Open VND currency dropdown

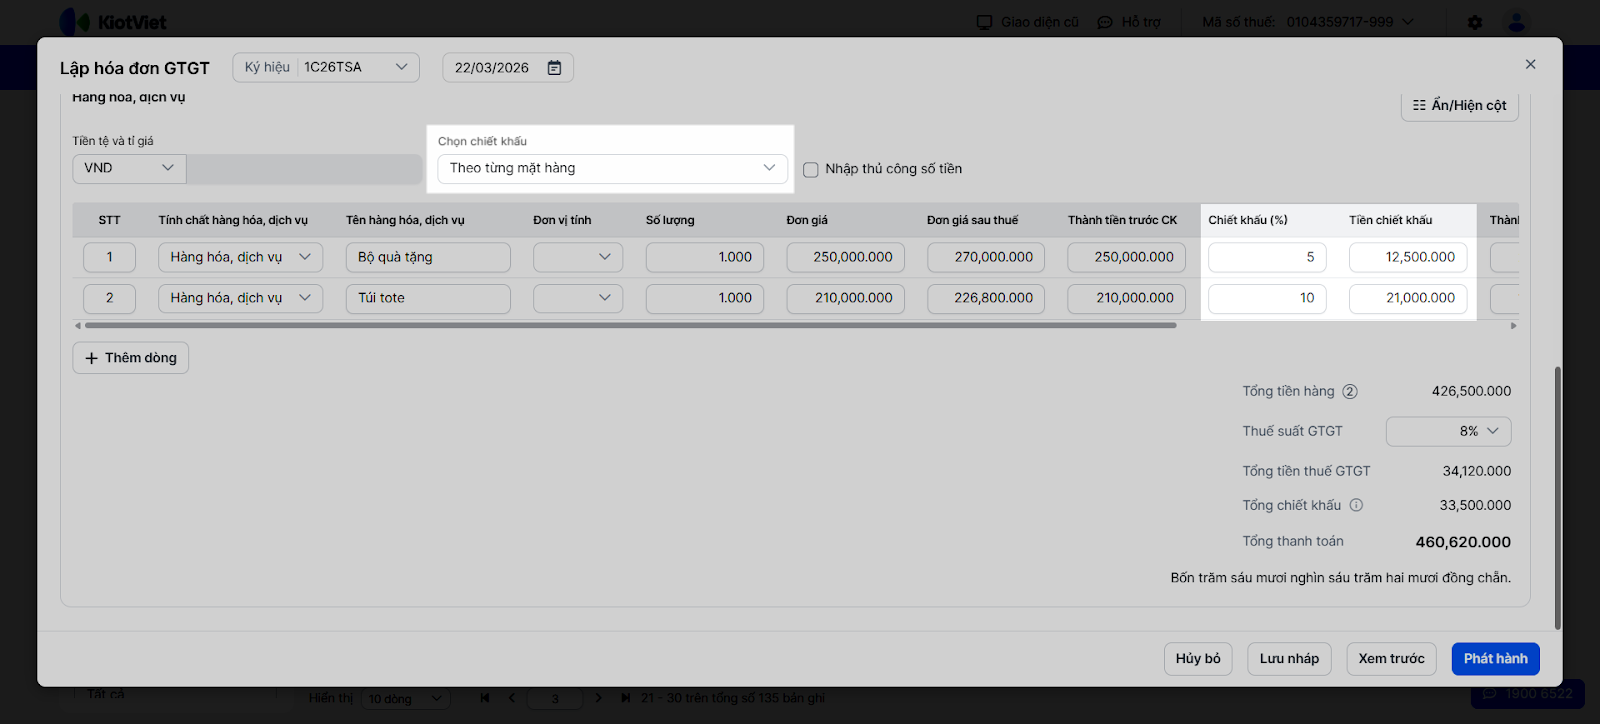tap(129, 168)
